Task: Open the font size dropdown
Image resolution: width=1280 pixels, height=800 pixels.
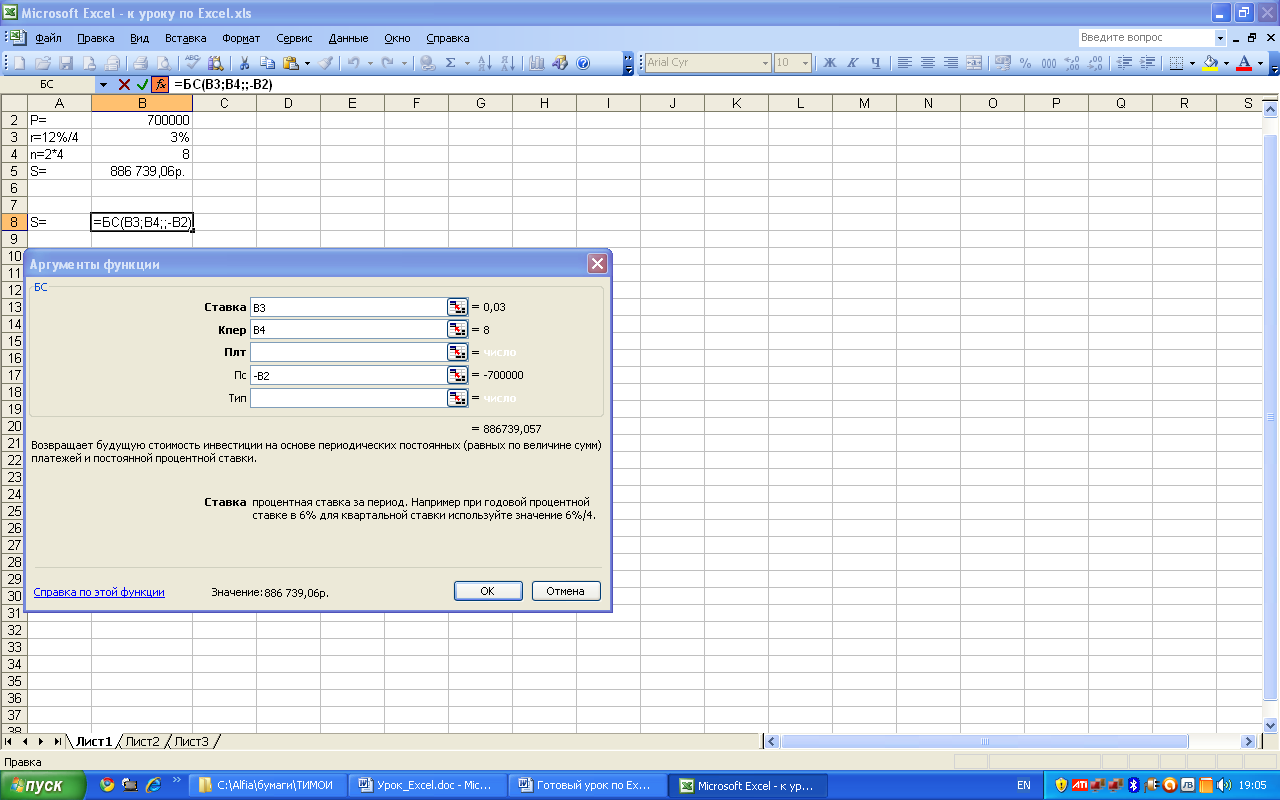Action: pos(806,63)
